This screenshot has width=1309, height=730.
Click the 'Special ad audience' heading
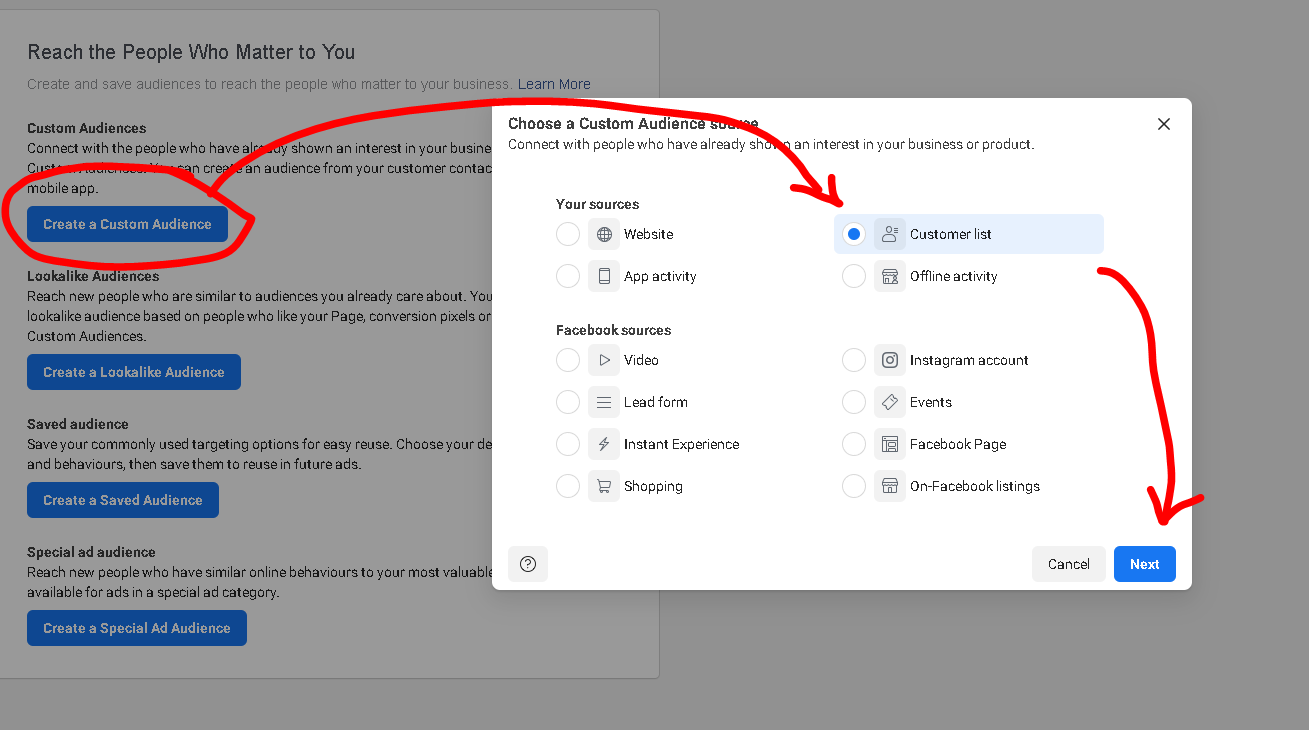click(91, 552)
